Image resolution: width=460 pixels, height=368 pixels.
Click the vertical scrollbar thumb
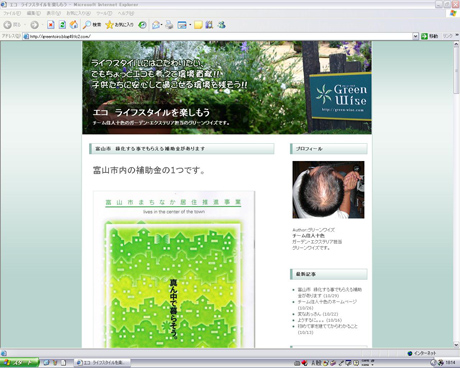[456, 71]
